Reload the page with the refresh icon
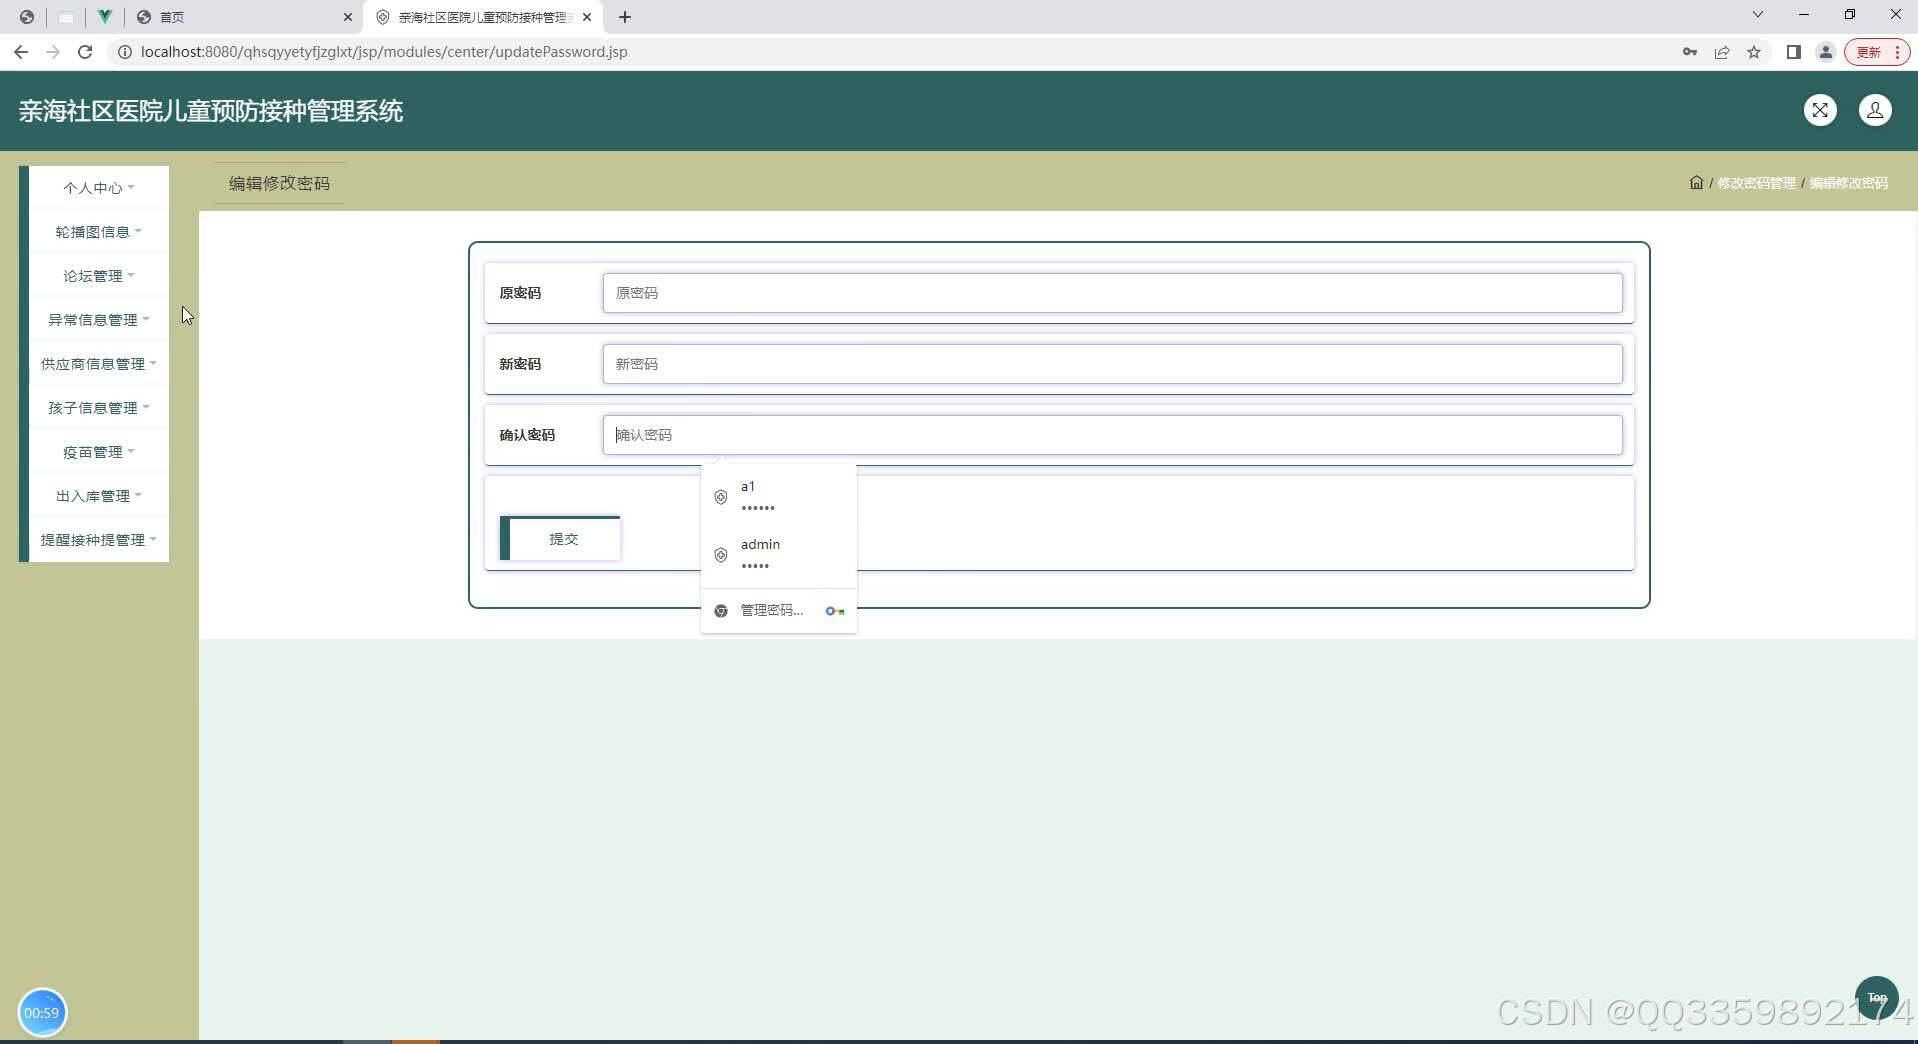The width and height of the screenshot is (1918, 1044). click(x=85, y=52)
